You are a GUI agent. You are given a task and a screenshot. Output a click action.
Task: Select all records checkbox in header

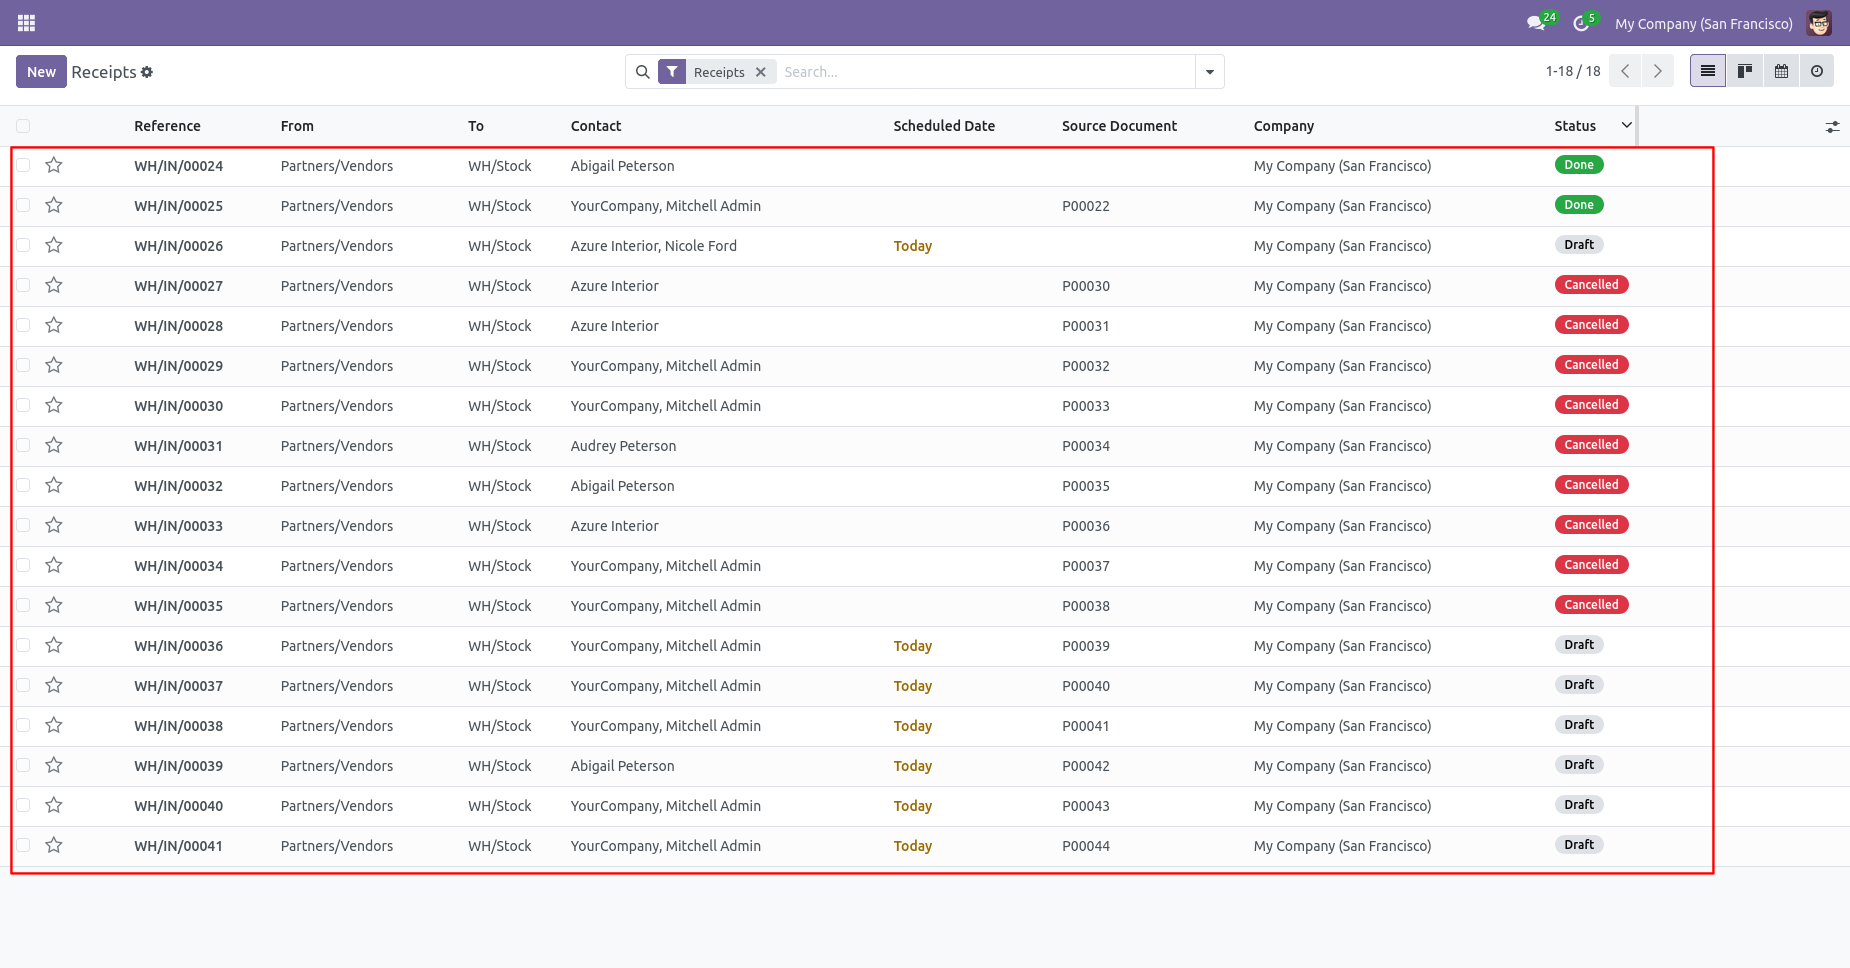23,126
